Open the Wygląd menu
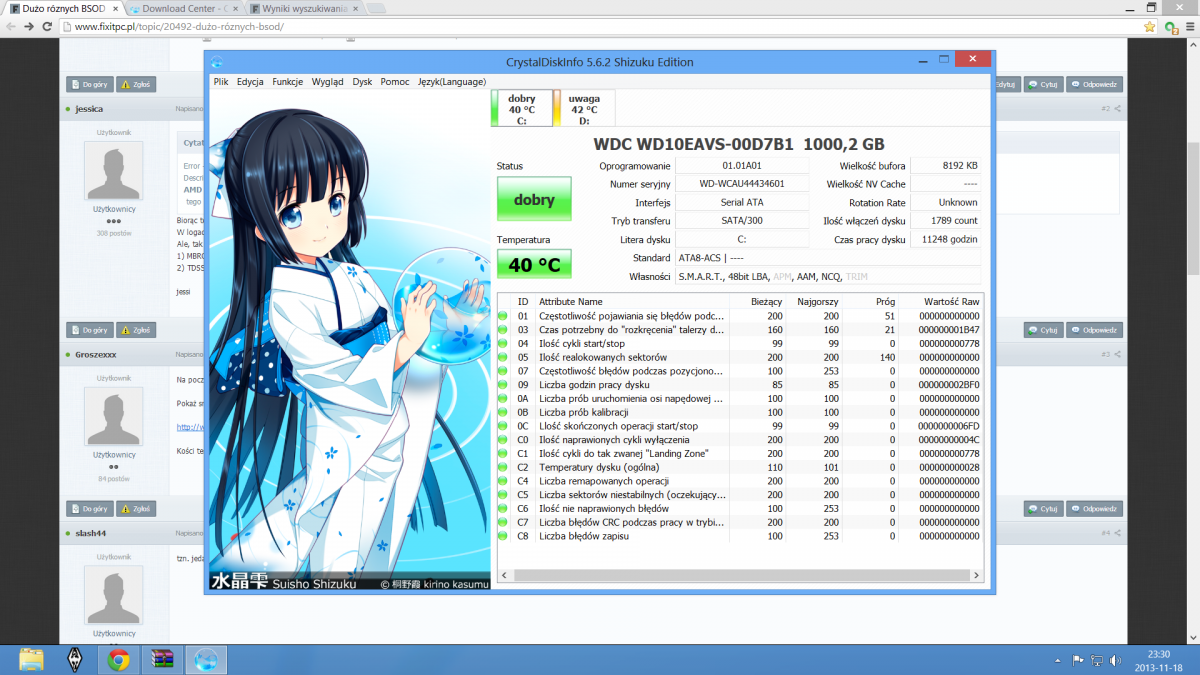 [x=328, y=81]
